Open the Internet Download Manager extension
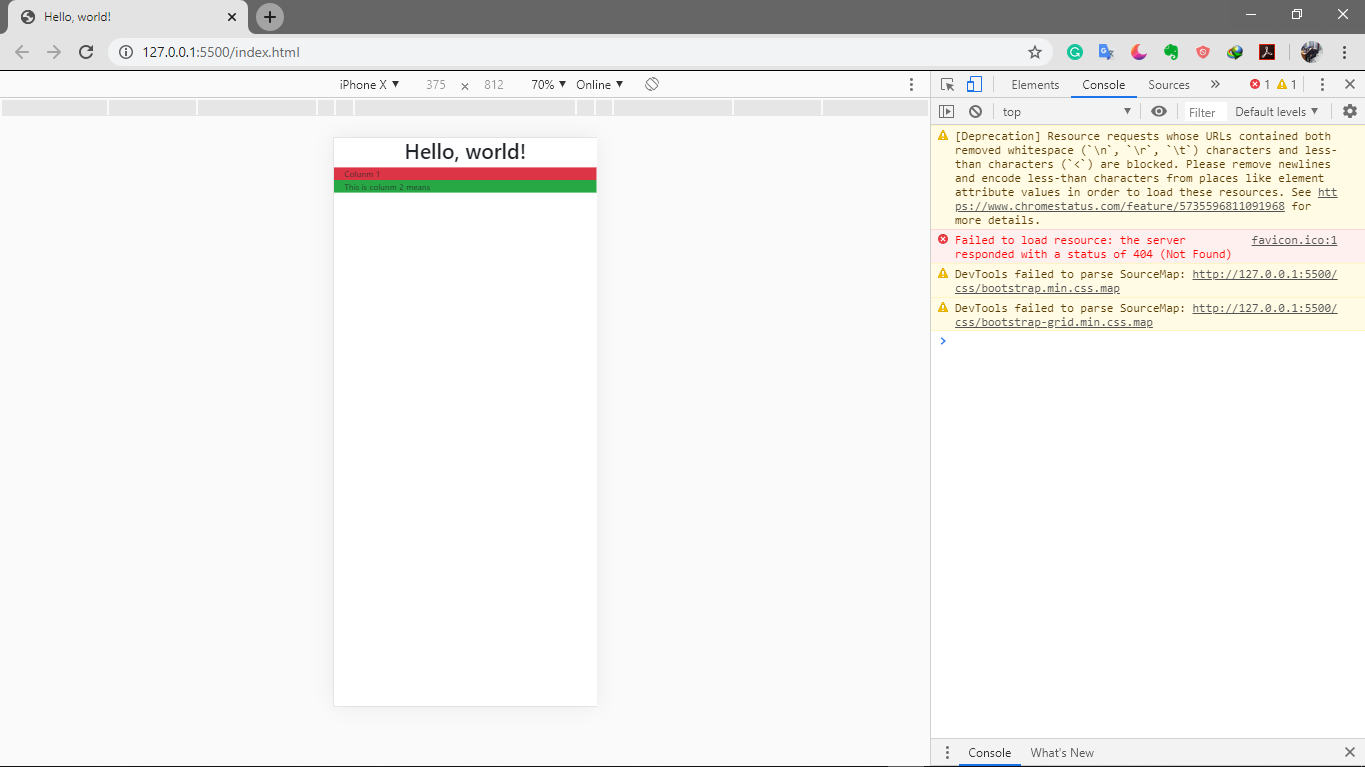The image size is (1365, 767). click(1235, 52)
